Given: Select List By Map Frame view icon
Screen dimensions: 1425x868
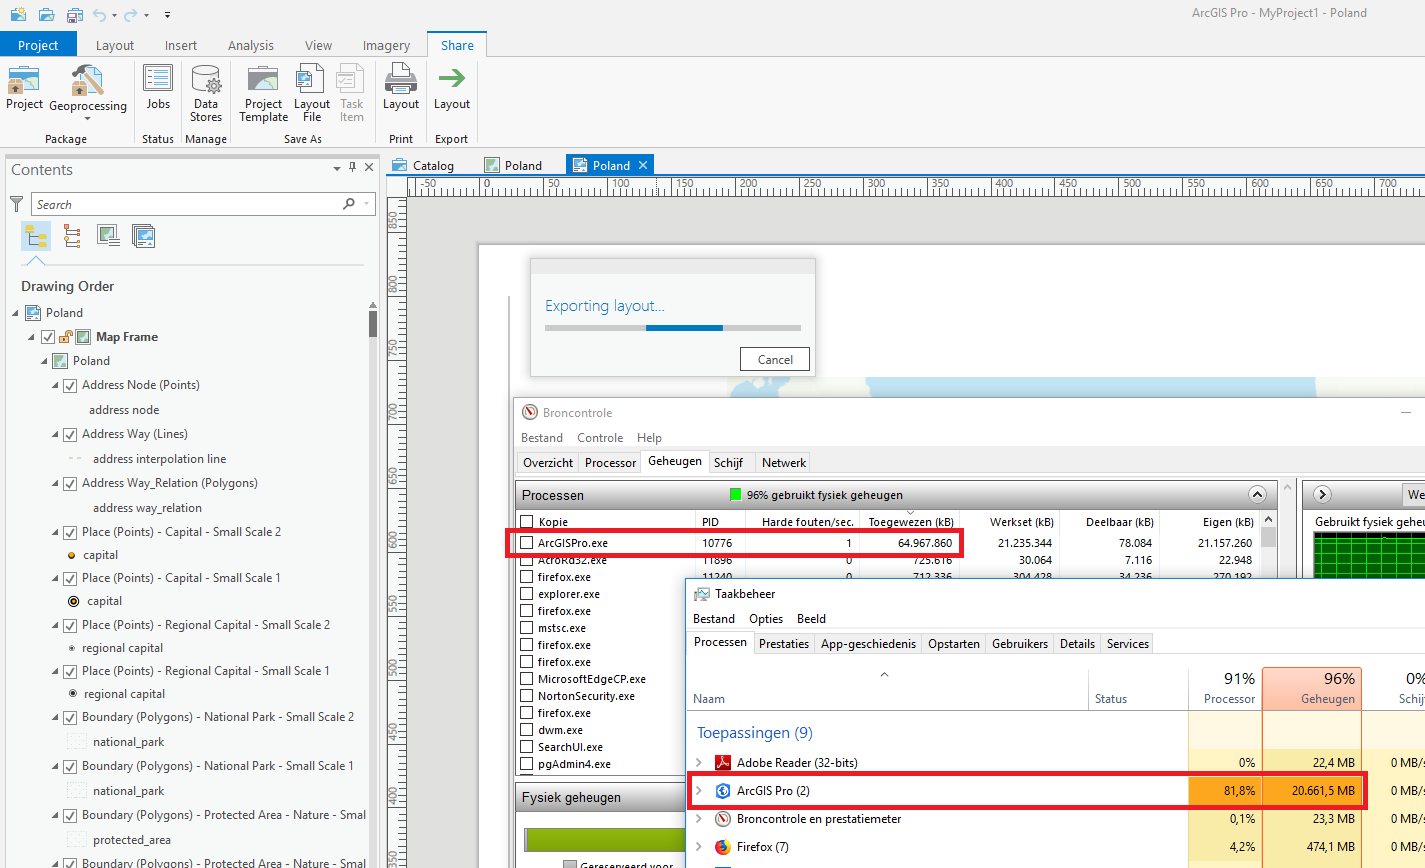Looking at the screenshot, I should click(x=108, y=236).
